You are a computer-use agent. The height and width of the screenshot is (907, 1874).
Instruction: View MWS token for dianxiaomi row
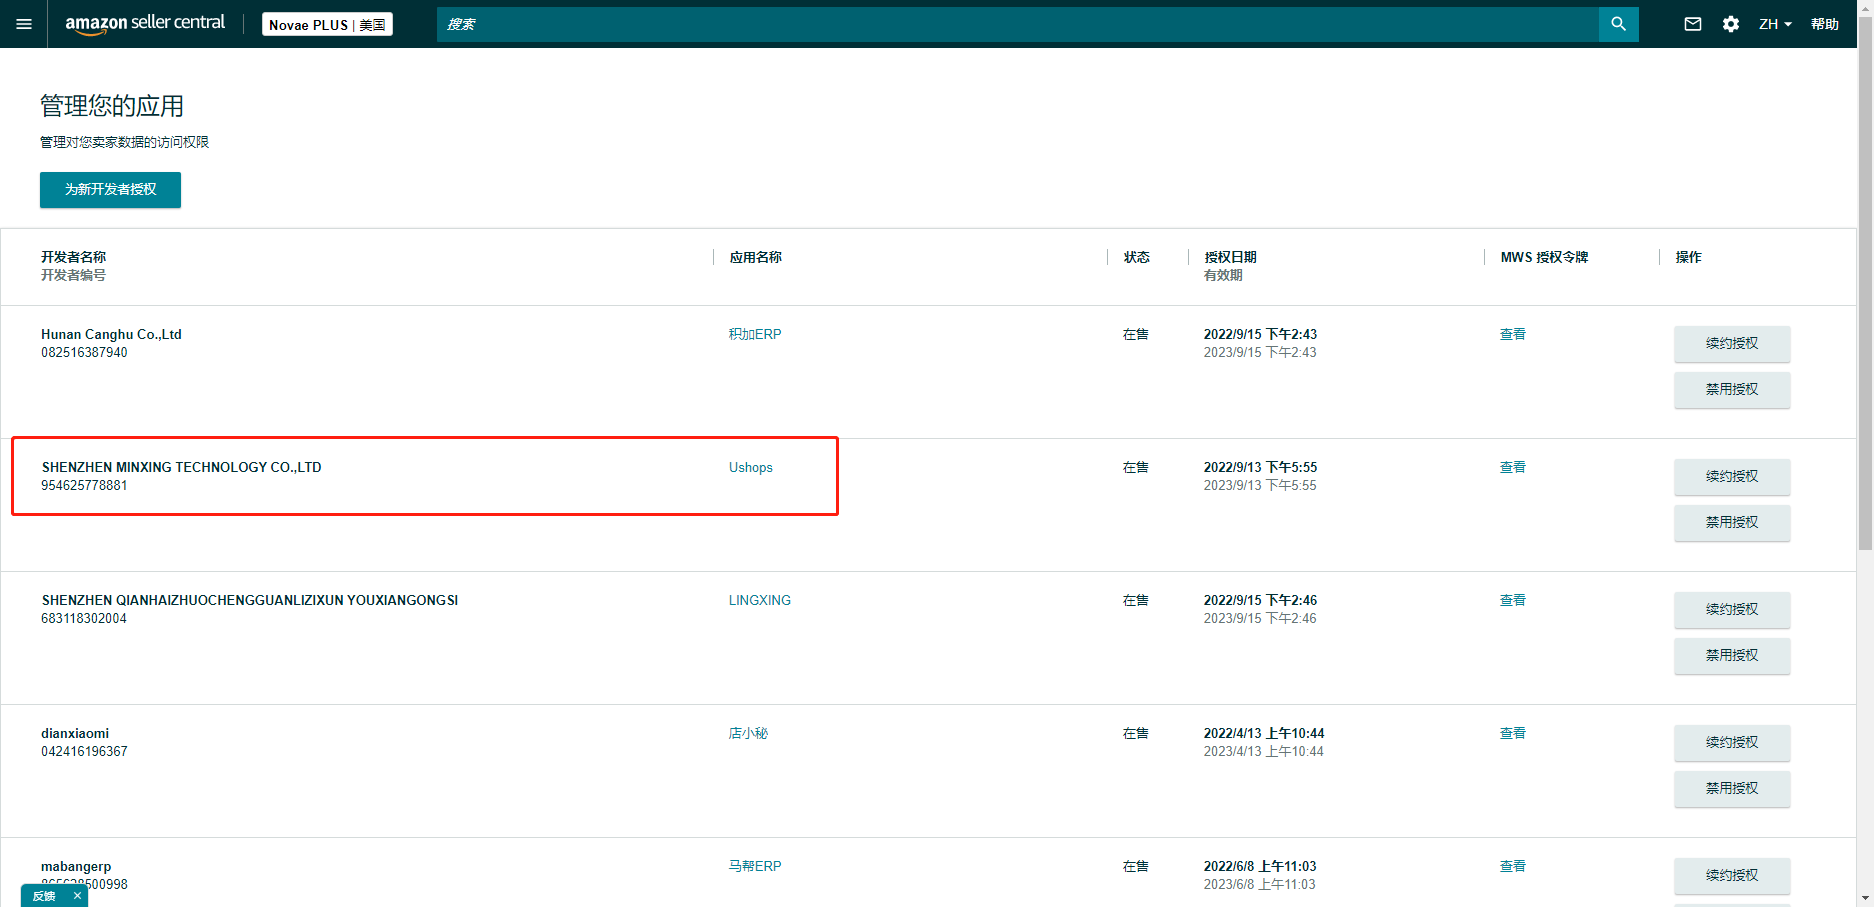click(1512, 733)
